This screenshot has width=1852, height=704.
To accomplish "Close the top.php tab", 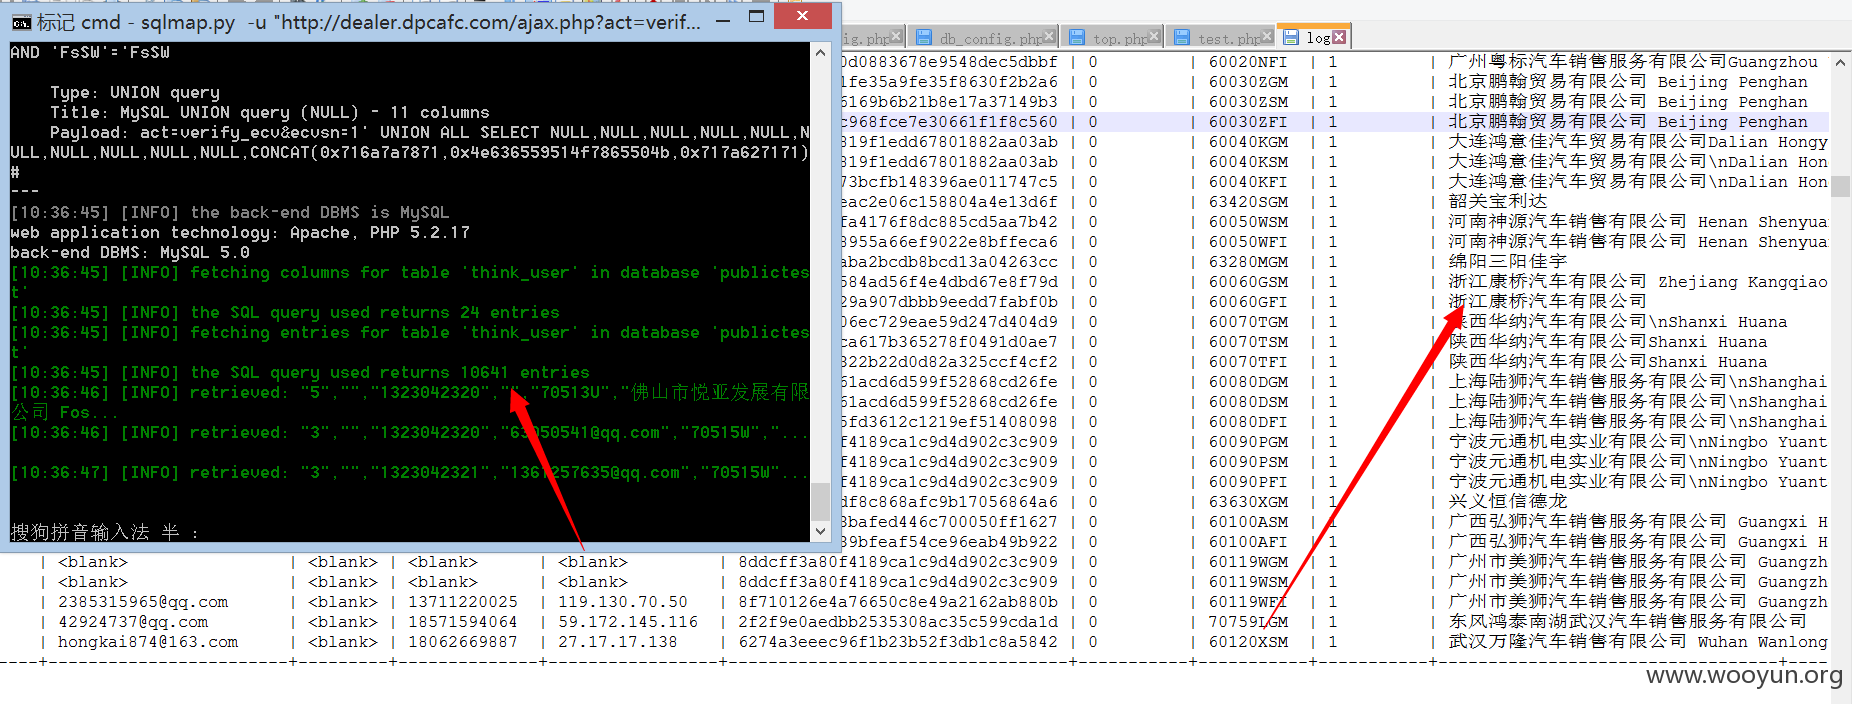I will 1155,37.
